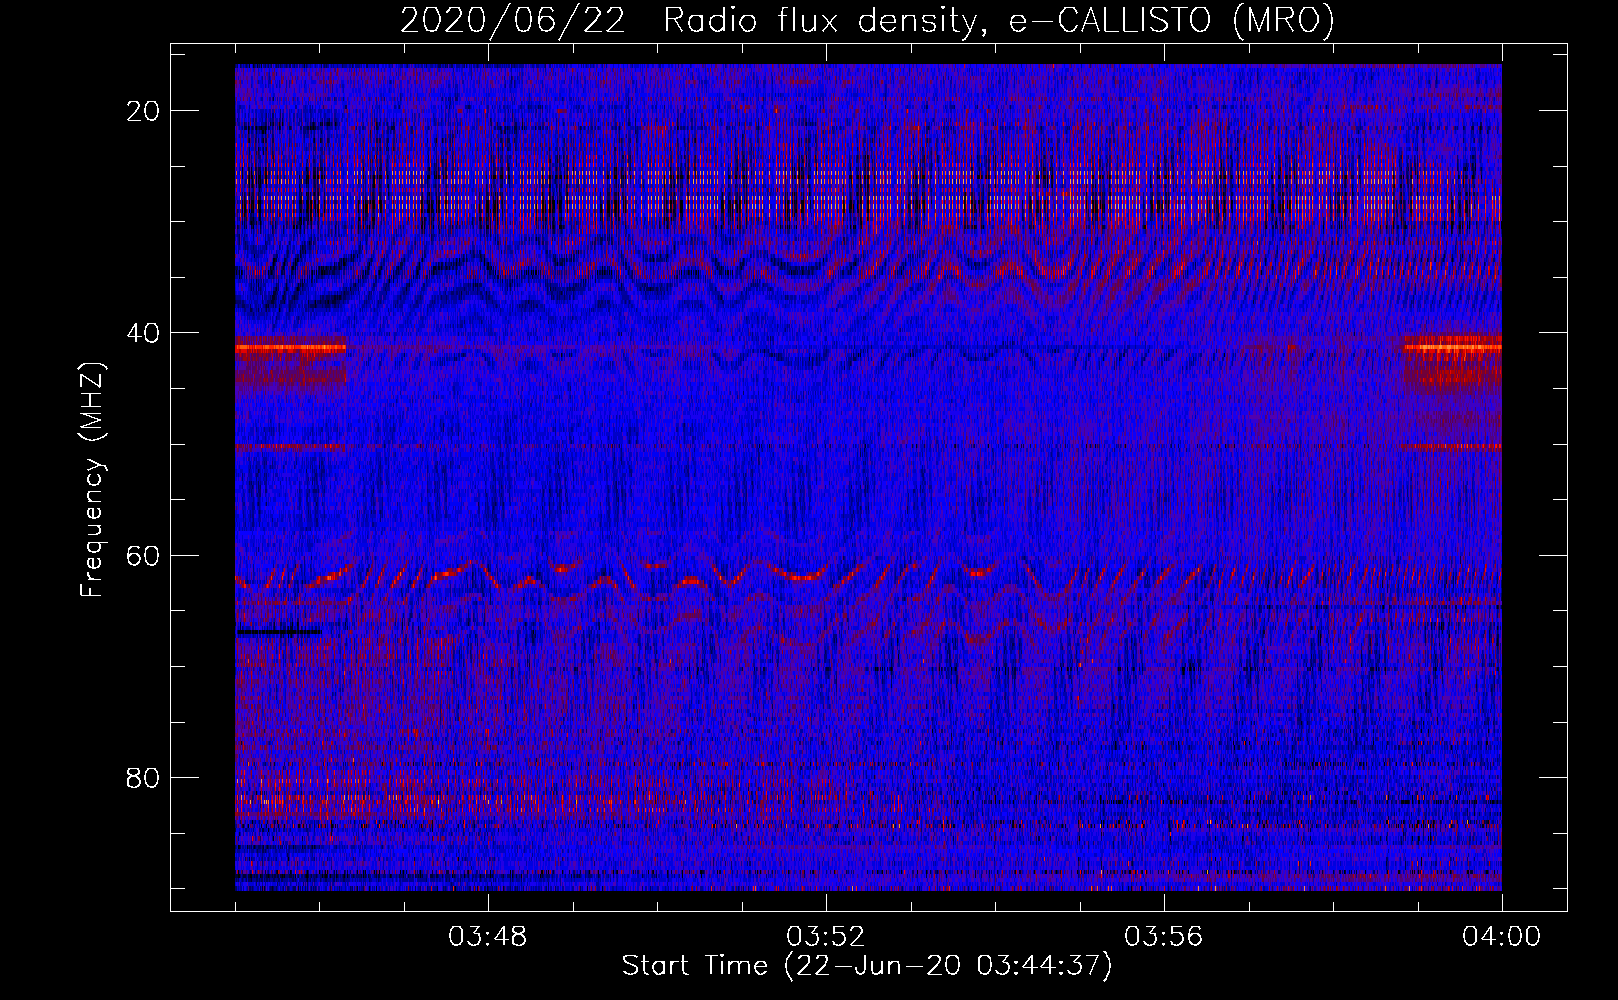Image resolution: width=1618 pixels, height=1000 pixels.
Task: Click the 'Radio flux density, e-CALLISTO (MRO)' title text
Action: pyautogui.click(x=999, y=21)
